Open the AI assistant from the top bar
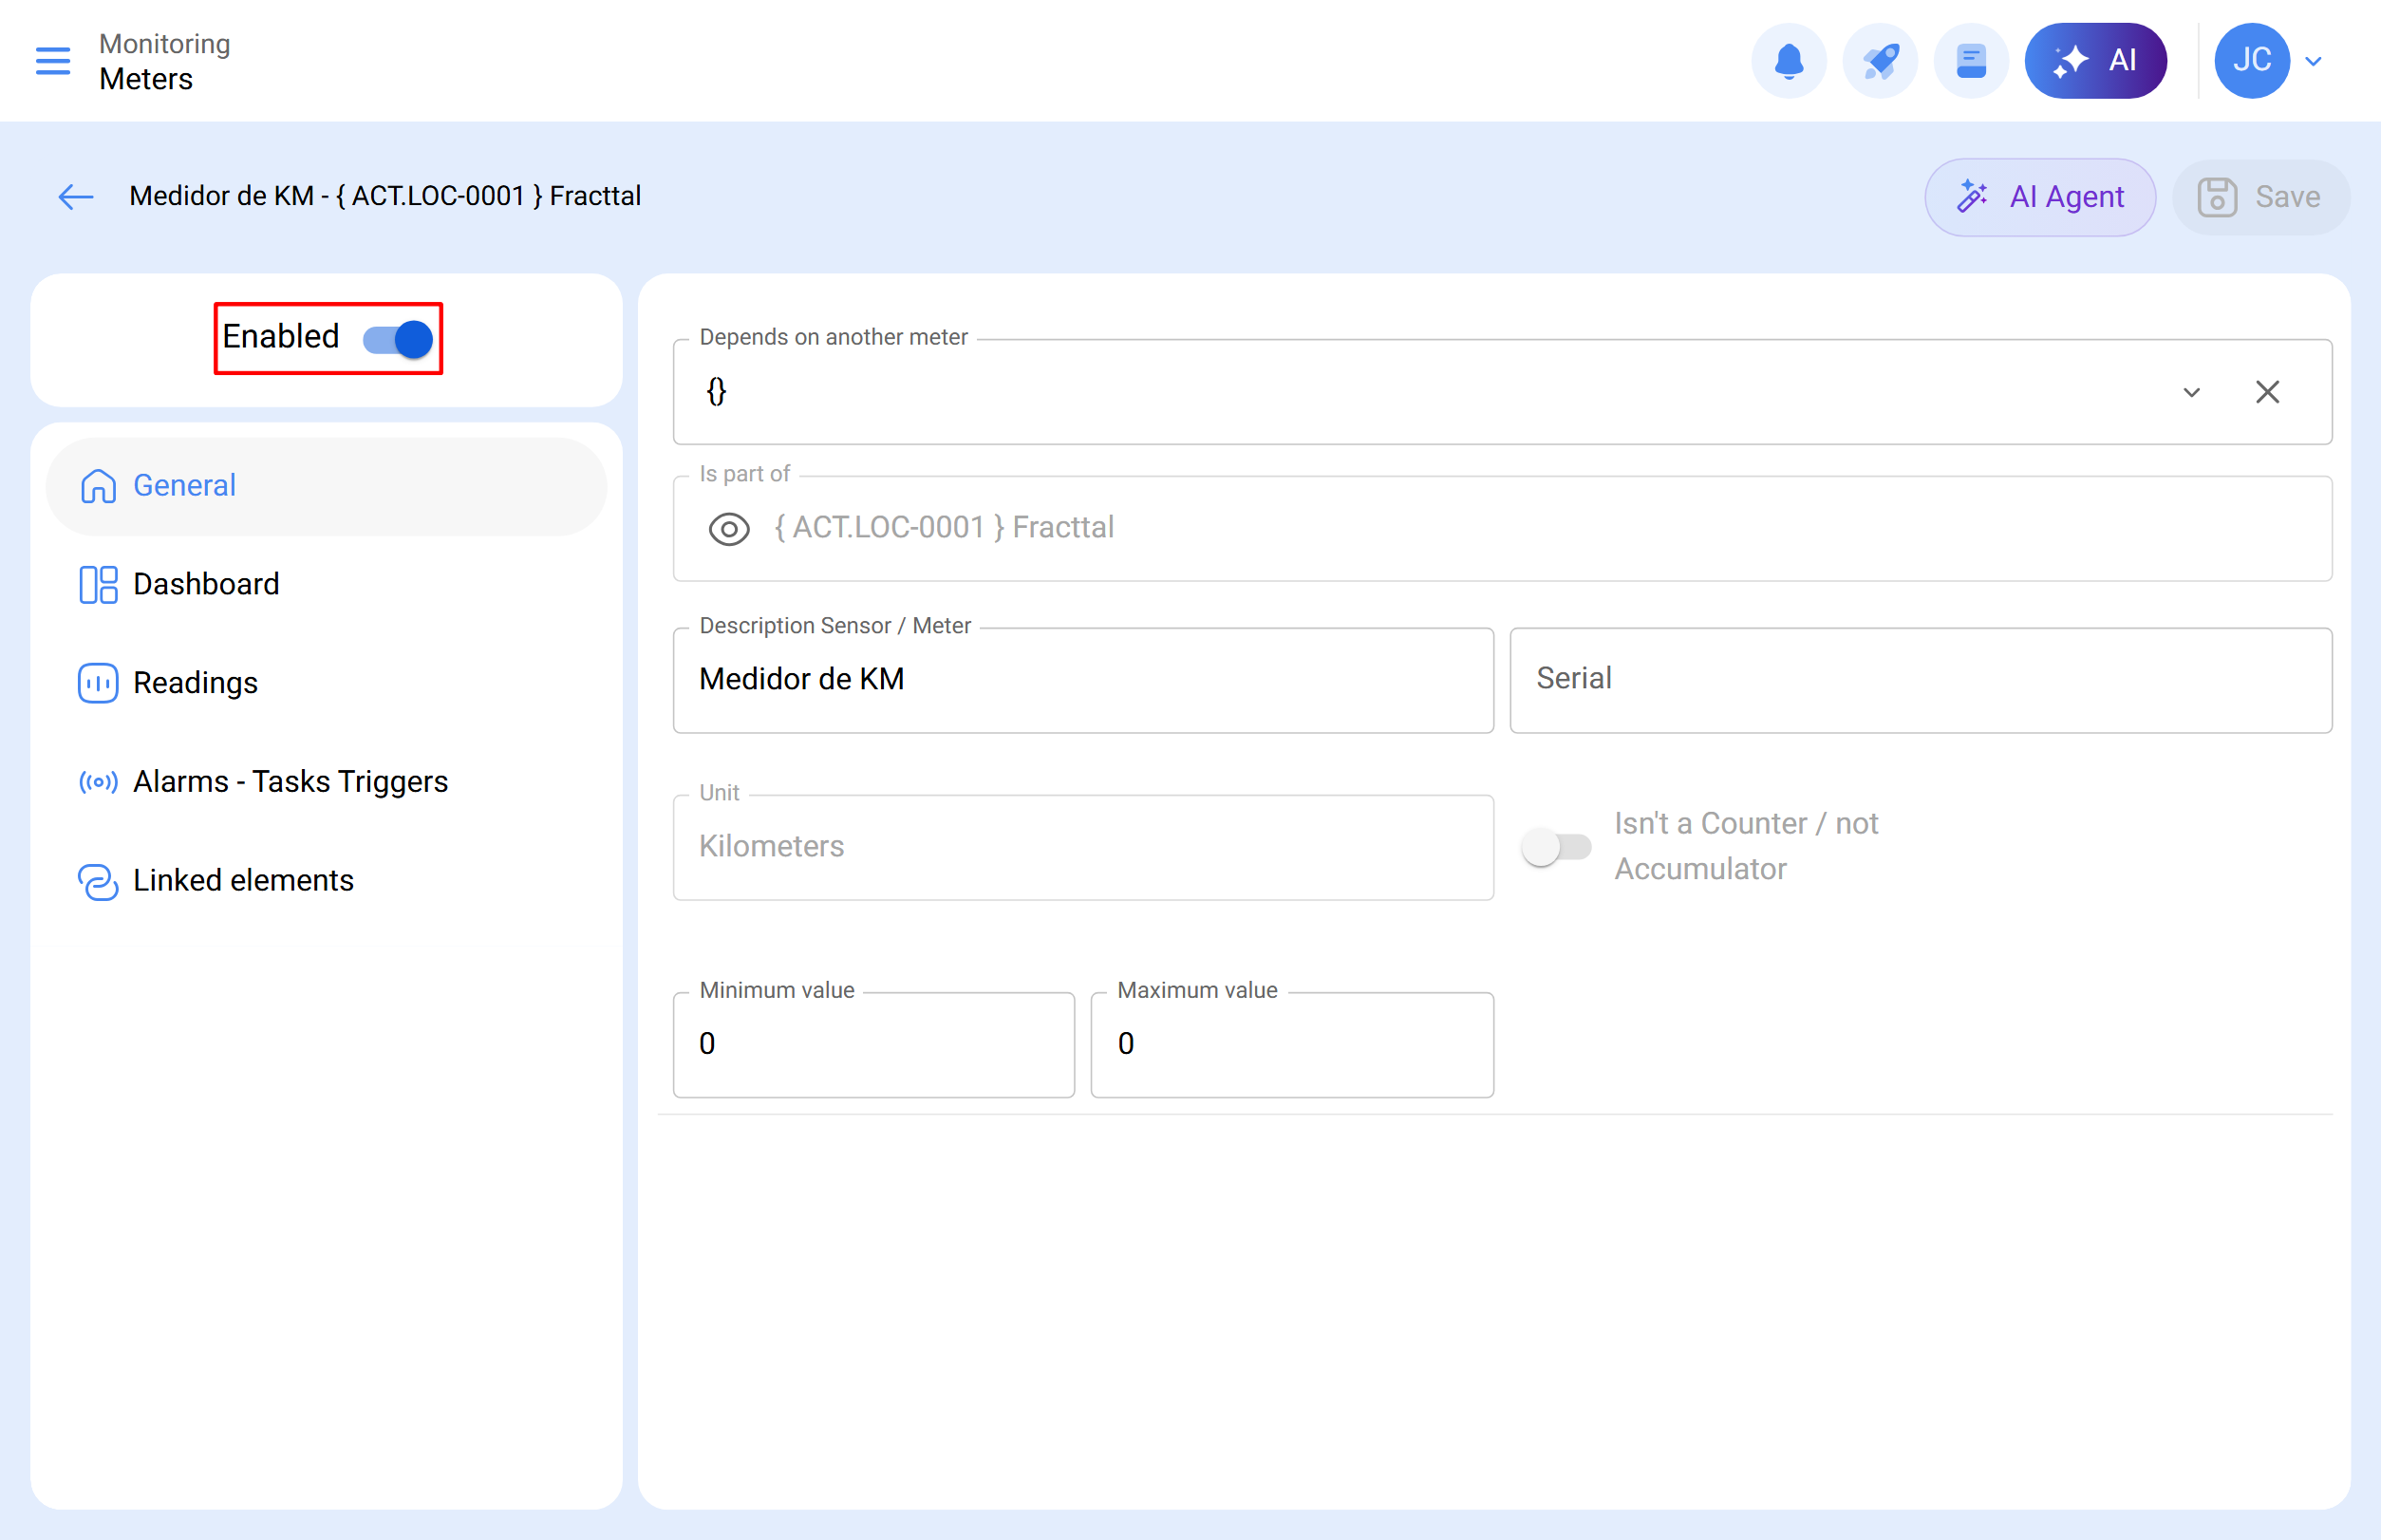2381x1540 pixels. (2095, 60)
